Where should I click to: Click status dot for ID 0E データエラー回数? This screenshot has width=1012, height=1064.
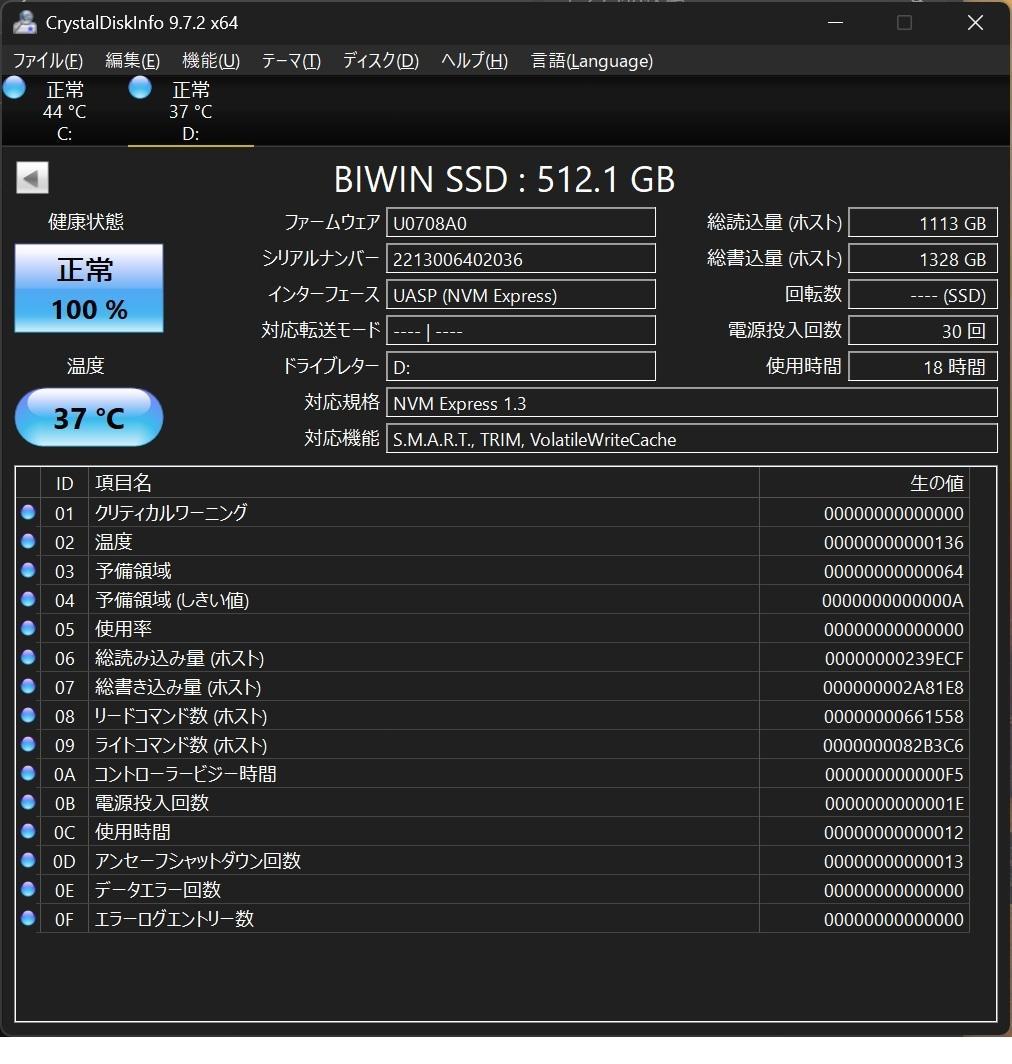coord(28,889)
